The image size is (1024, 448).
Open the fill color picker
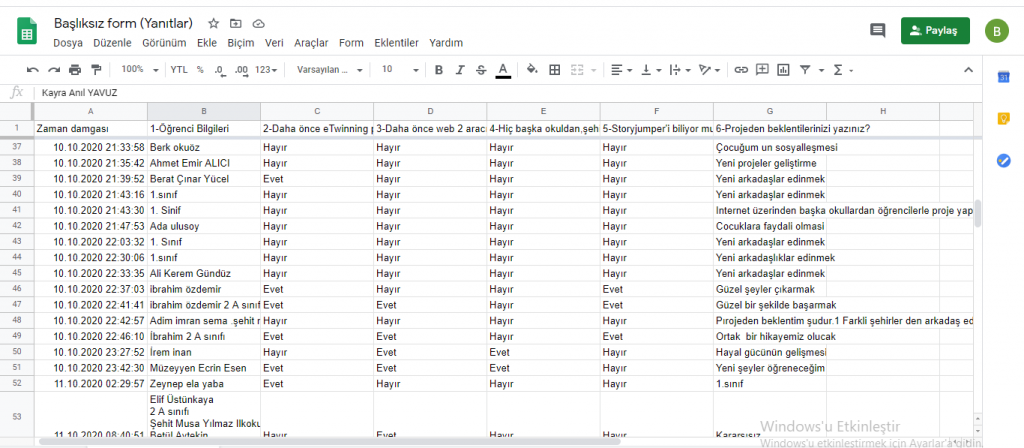point(532,70)
